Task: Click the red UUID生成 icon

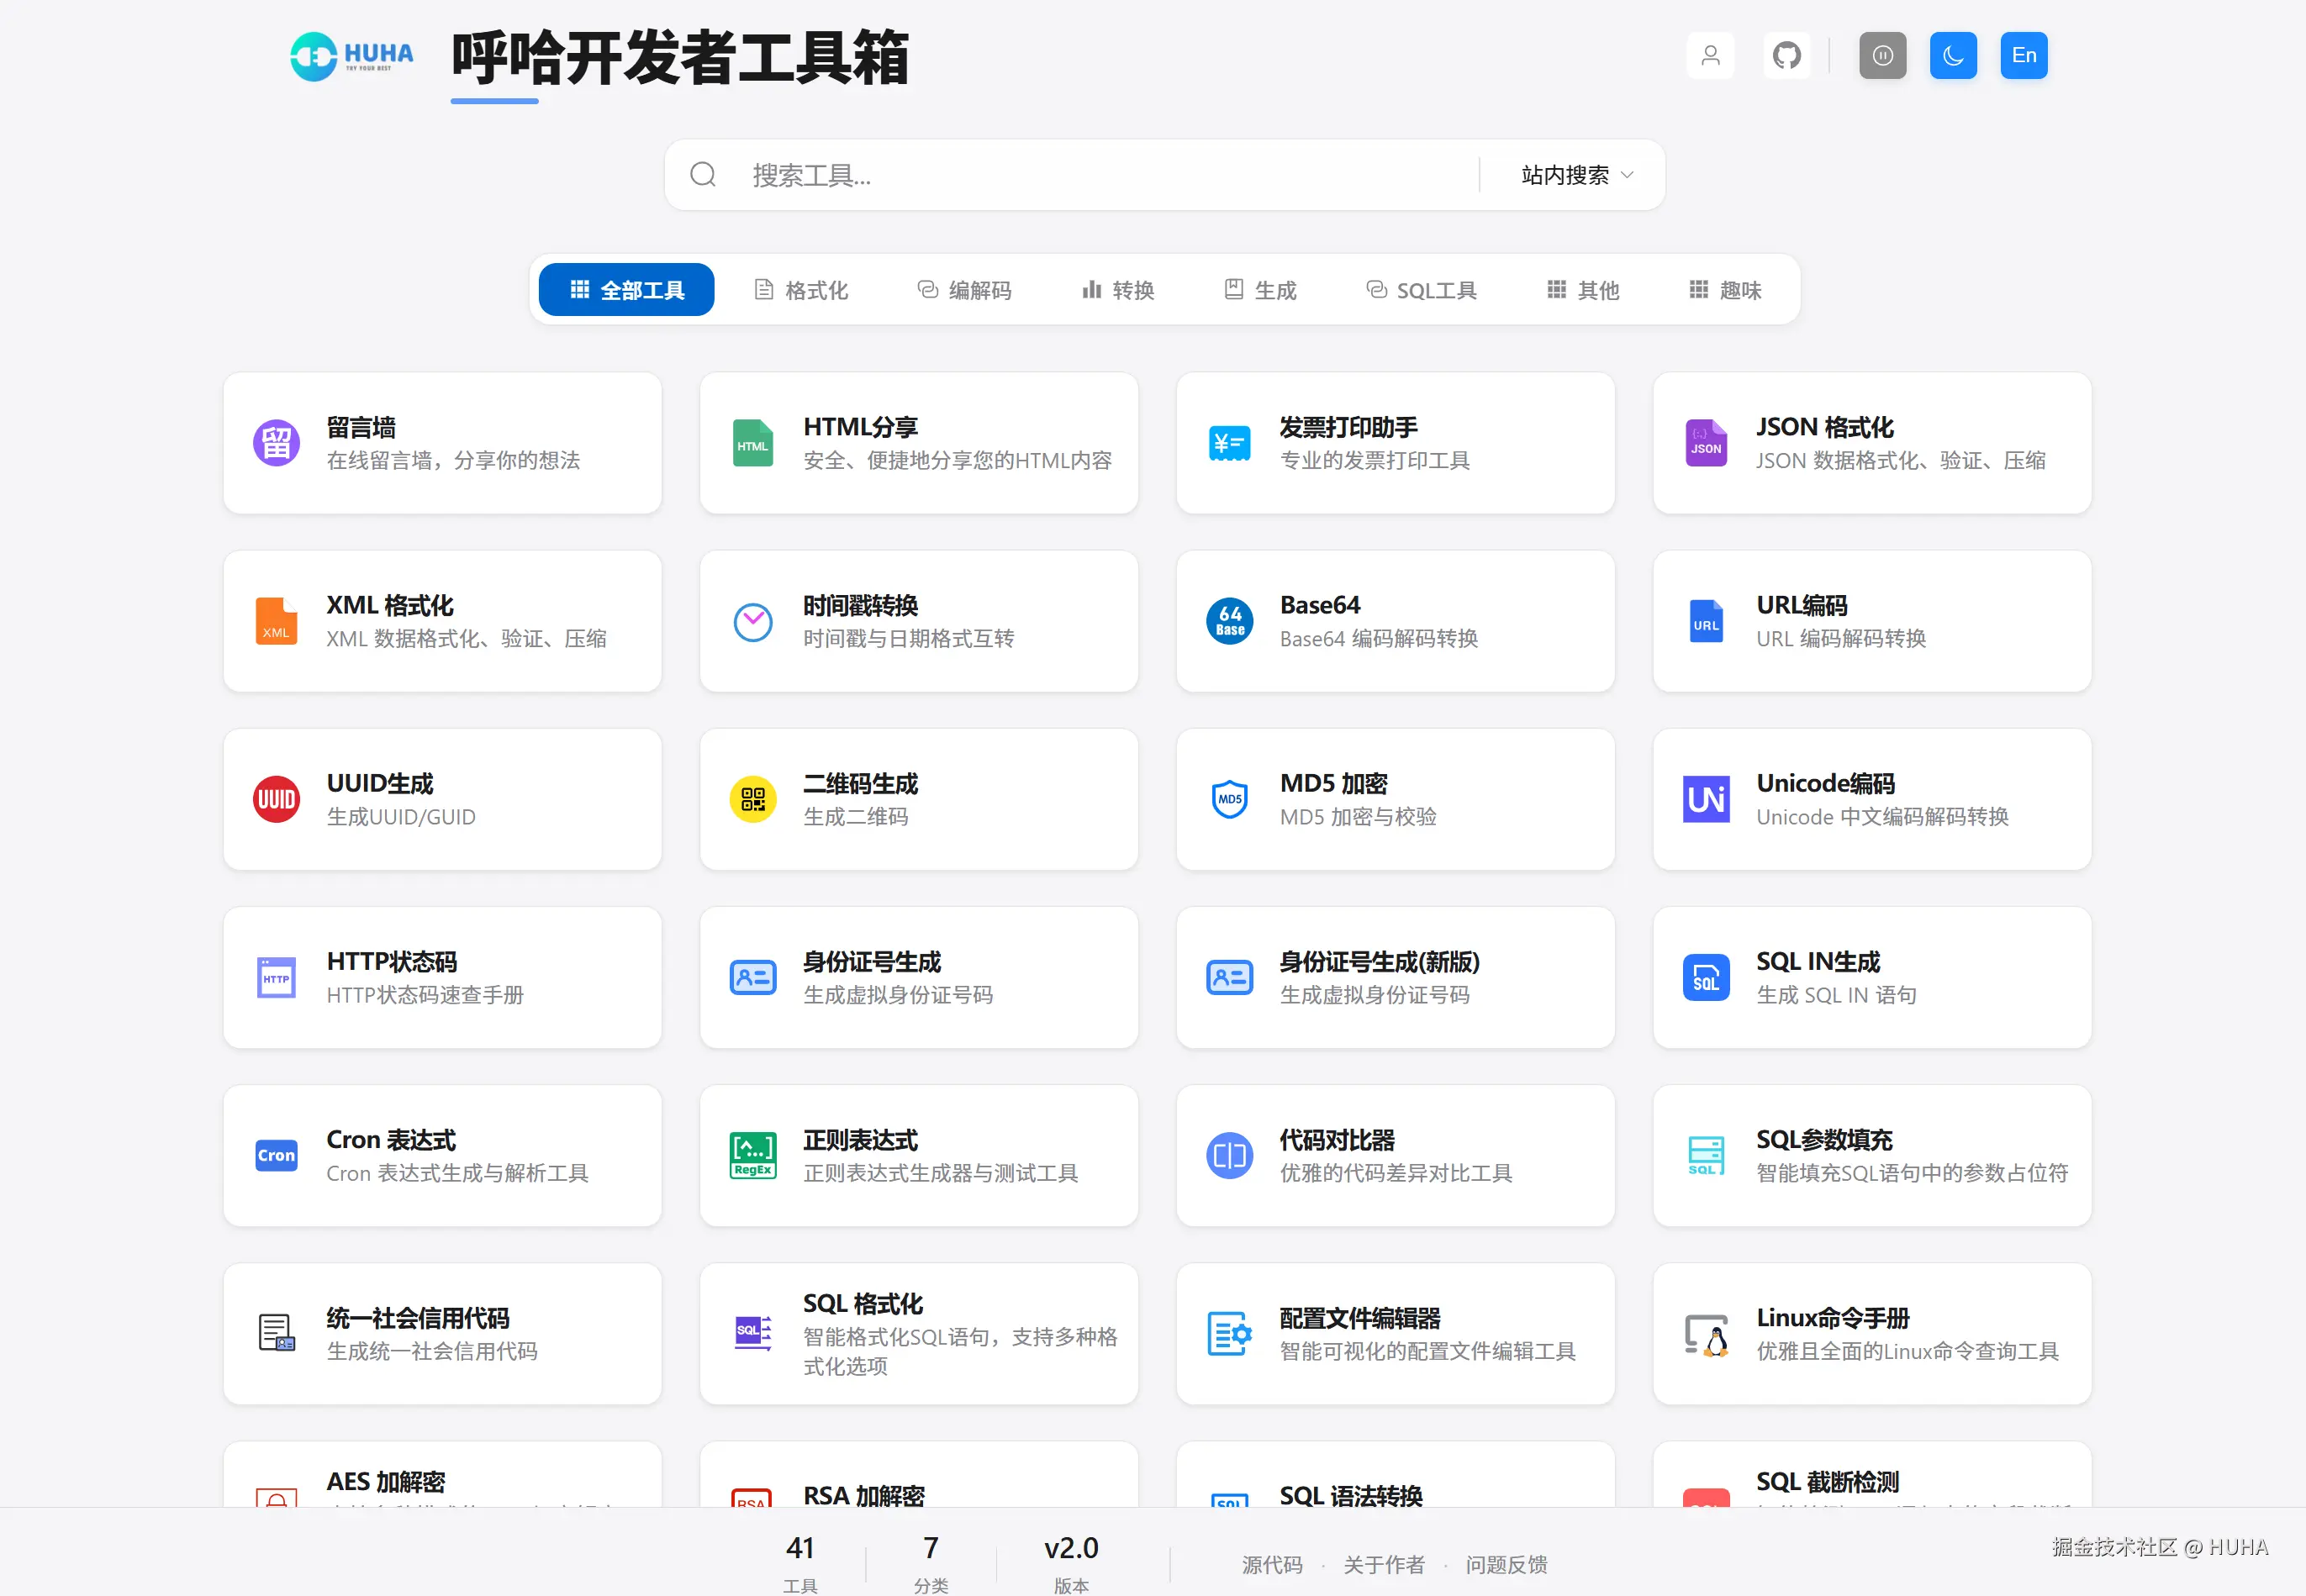Action: [x=276, y=799]
